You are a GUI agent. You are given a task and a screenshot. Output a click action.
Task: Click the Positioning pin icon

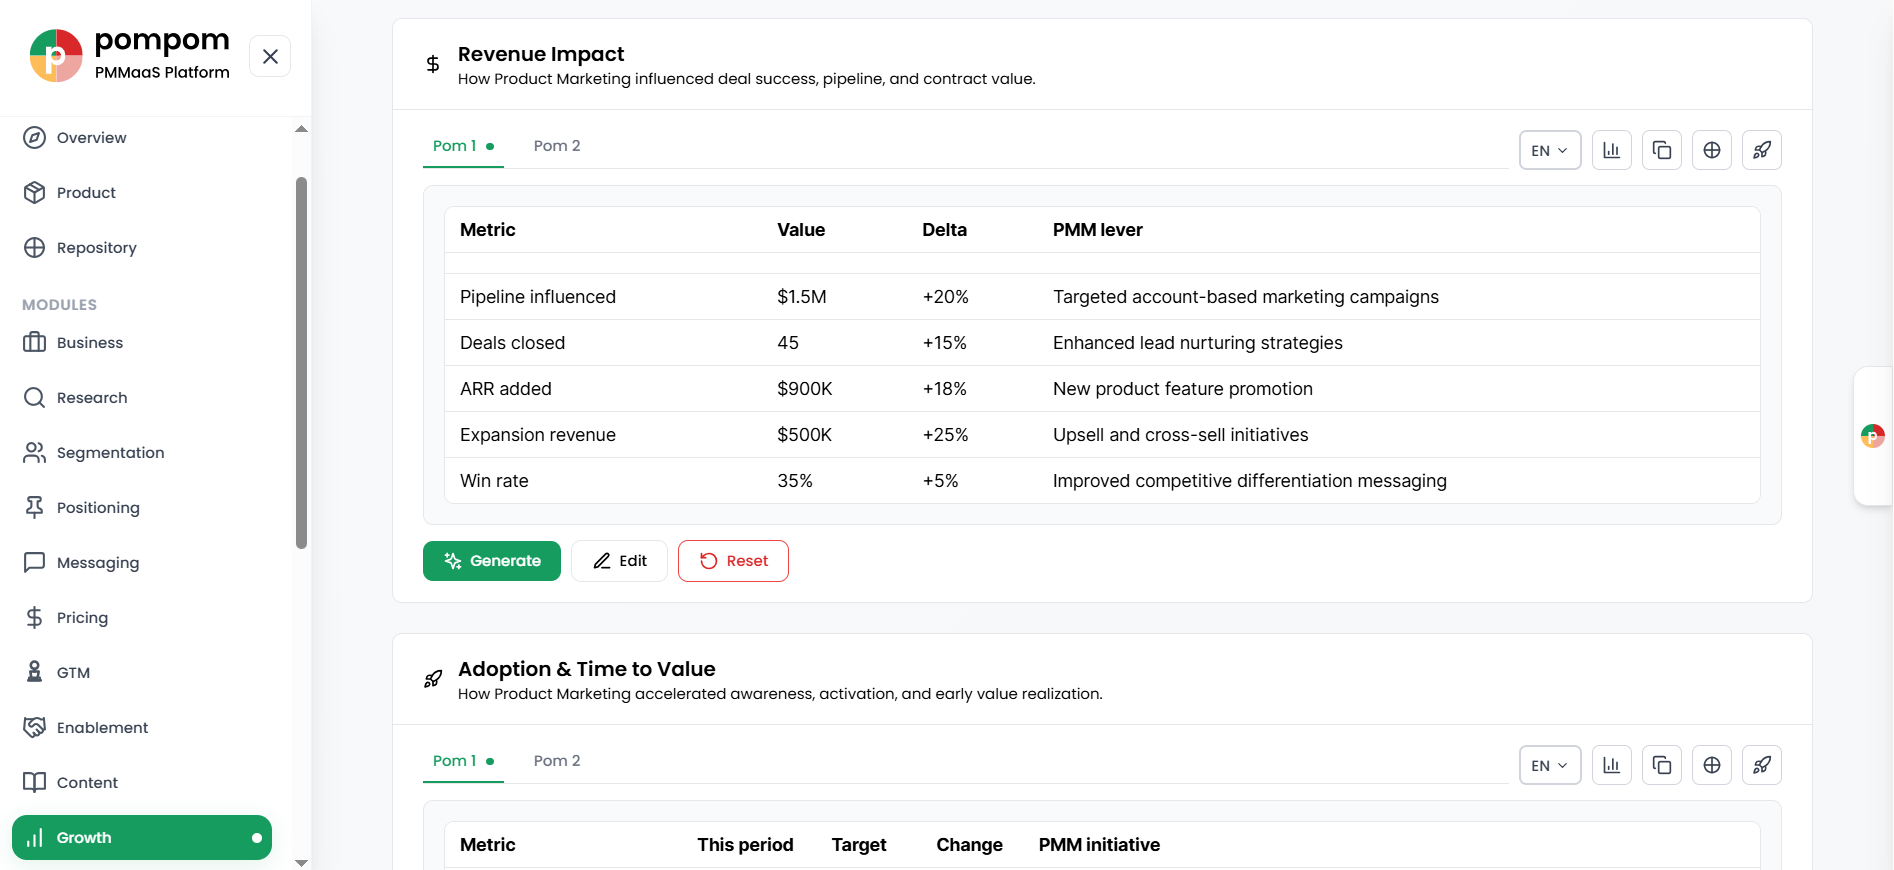point(35,508)
